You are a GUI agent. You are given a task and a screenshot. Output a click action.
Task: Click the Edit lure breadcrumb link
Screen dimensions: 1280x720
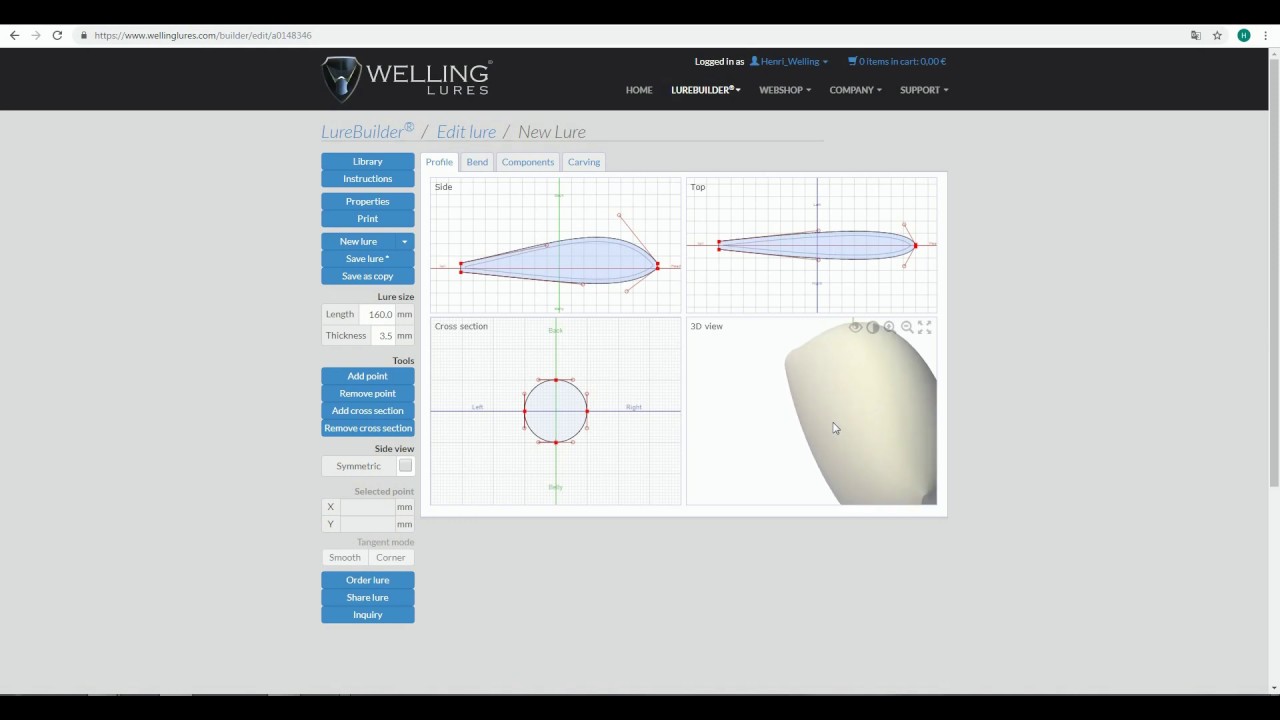tap(466, 132)
